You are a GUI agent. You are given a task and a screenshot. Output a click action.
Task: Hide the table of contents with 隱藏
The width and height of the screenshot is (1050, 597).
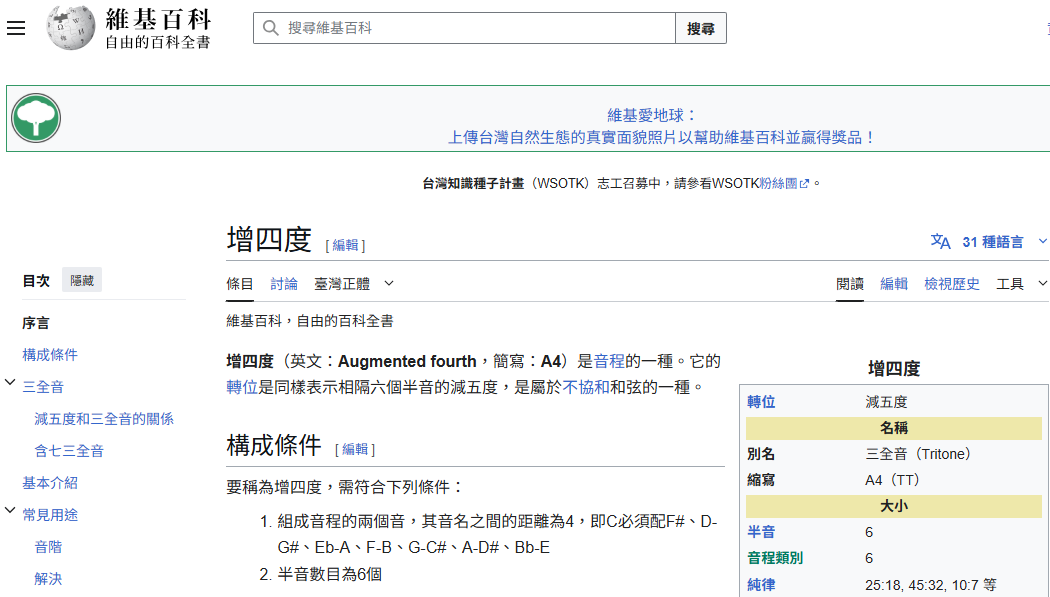coord(82,280)
